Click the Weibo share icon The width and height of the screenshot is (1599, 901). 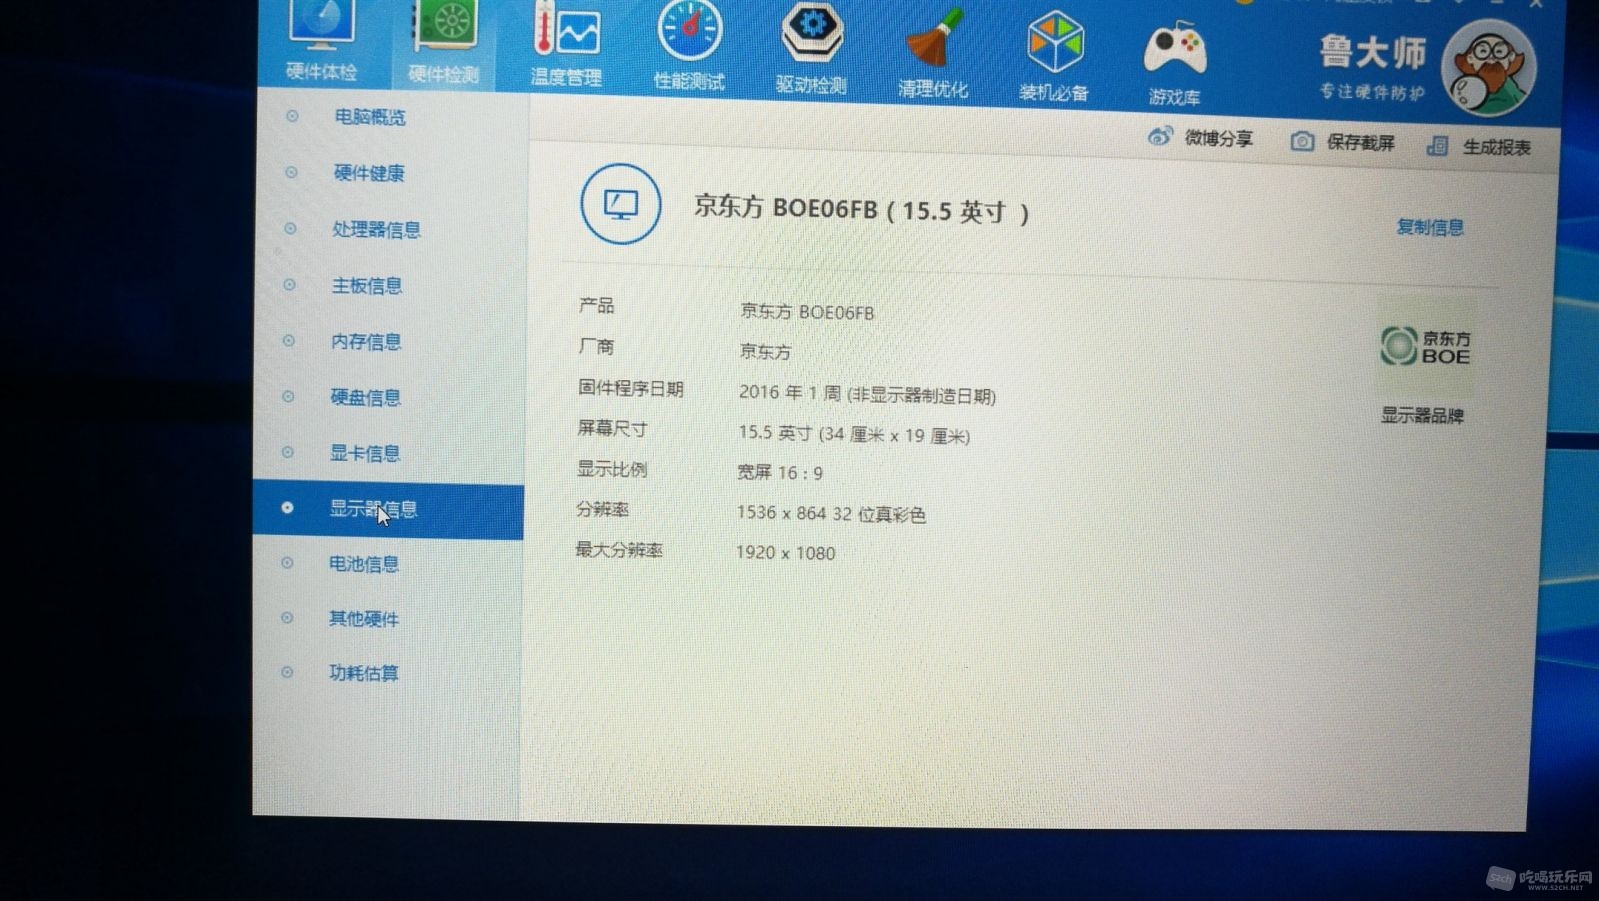pyautogui.click(x=1160, y=136)
